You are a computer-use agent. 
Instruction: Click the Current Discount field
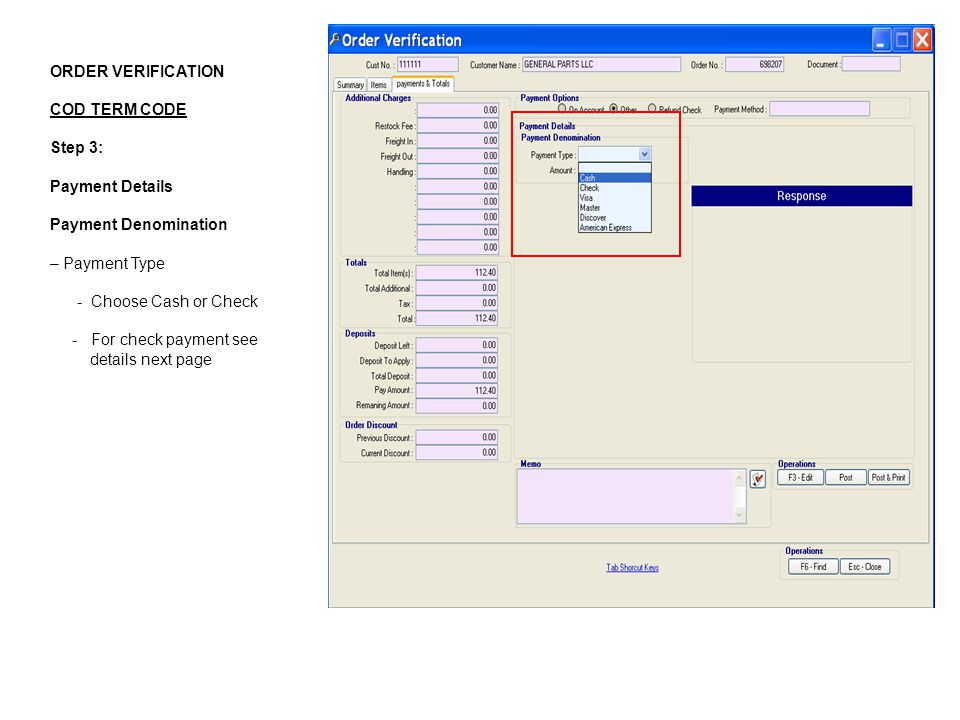pyautogui.click(x=457, y=453)
